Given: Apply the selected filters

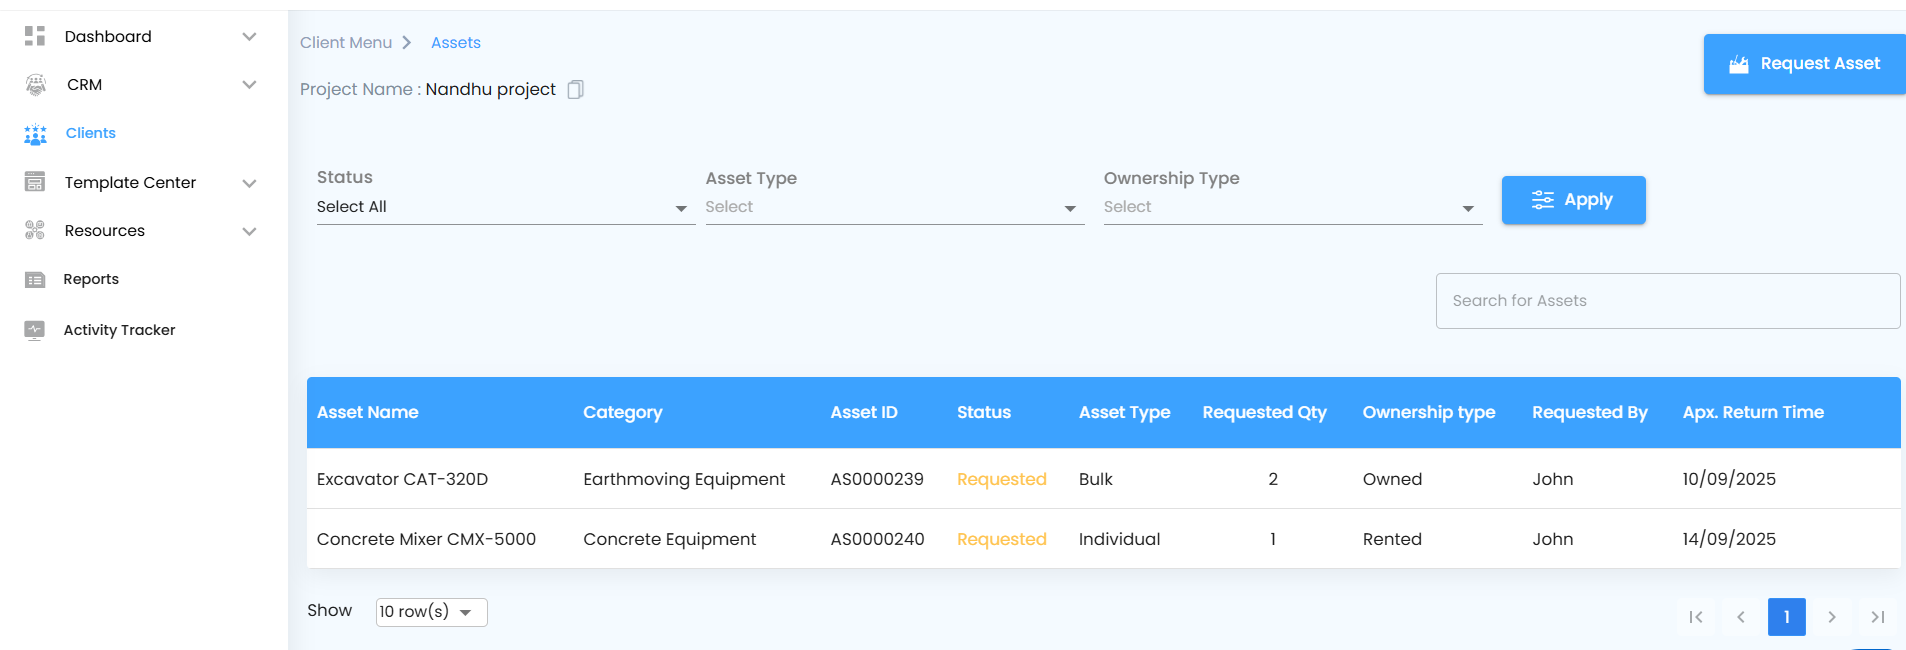Looking at the screenshot, I should [1573, 200].
